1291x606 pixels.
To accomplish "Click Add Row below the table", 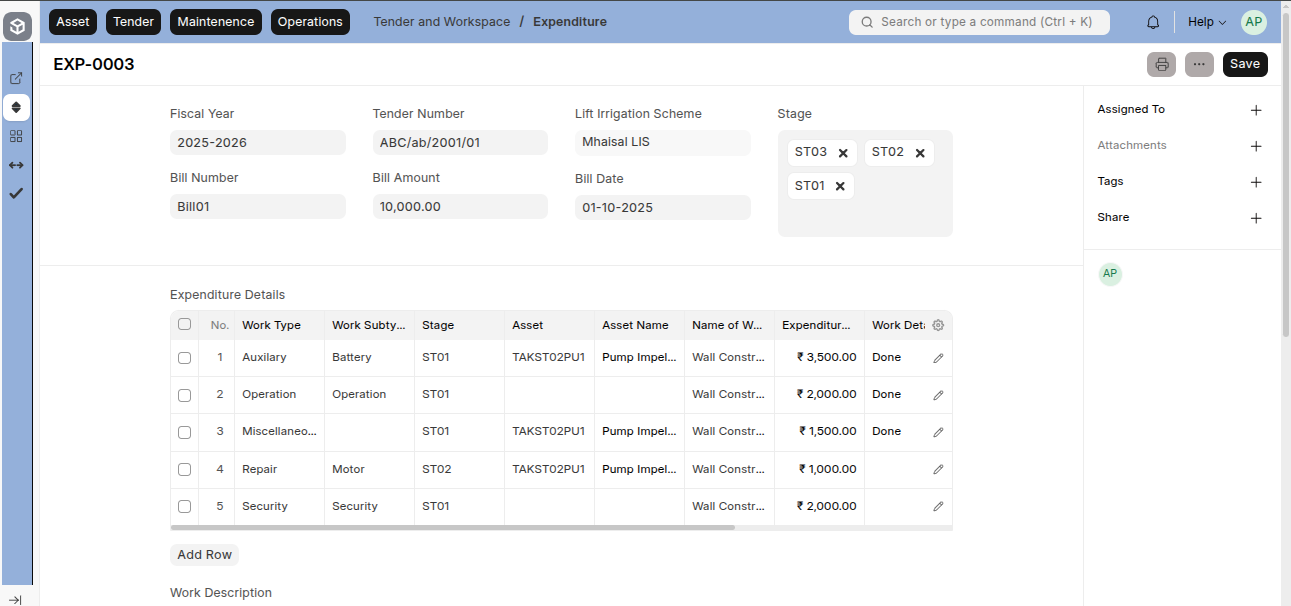I will point(204,555).
